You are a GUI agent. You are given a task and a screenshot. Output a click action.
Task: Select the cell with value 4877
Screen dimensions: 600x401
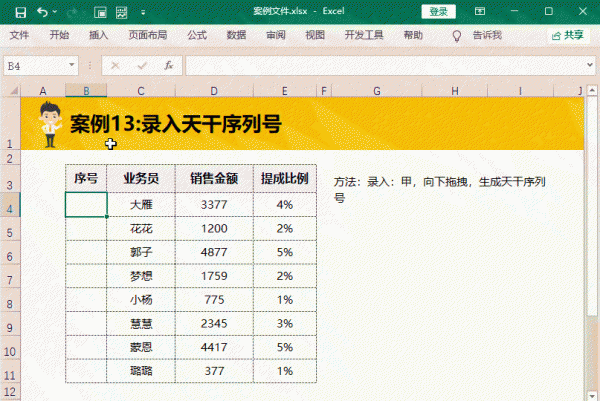coord(214,252)
